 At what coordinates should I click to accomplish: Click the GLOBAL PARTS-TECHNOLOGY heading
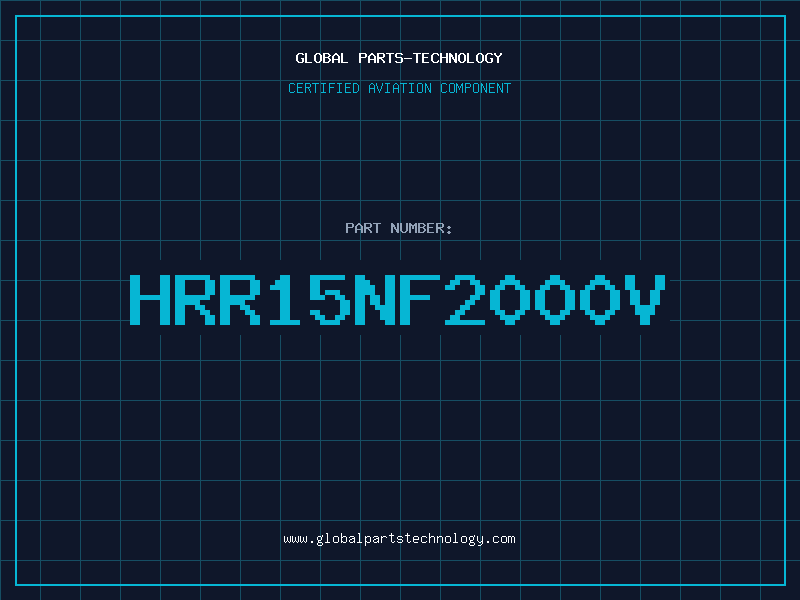tap(399, 58)
